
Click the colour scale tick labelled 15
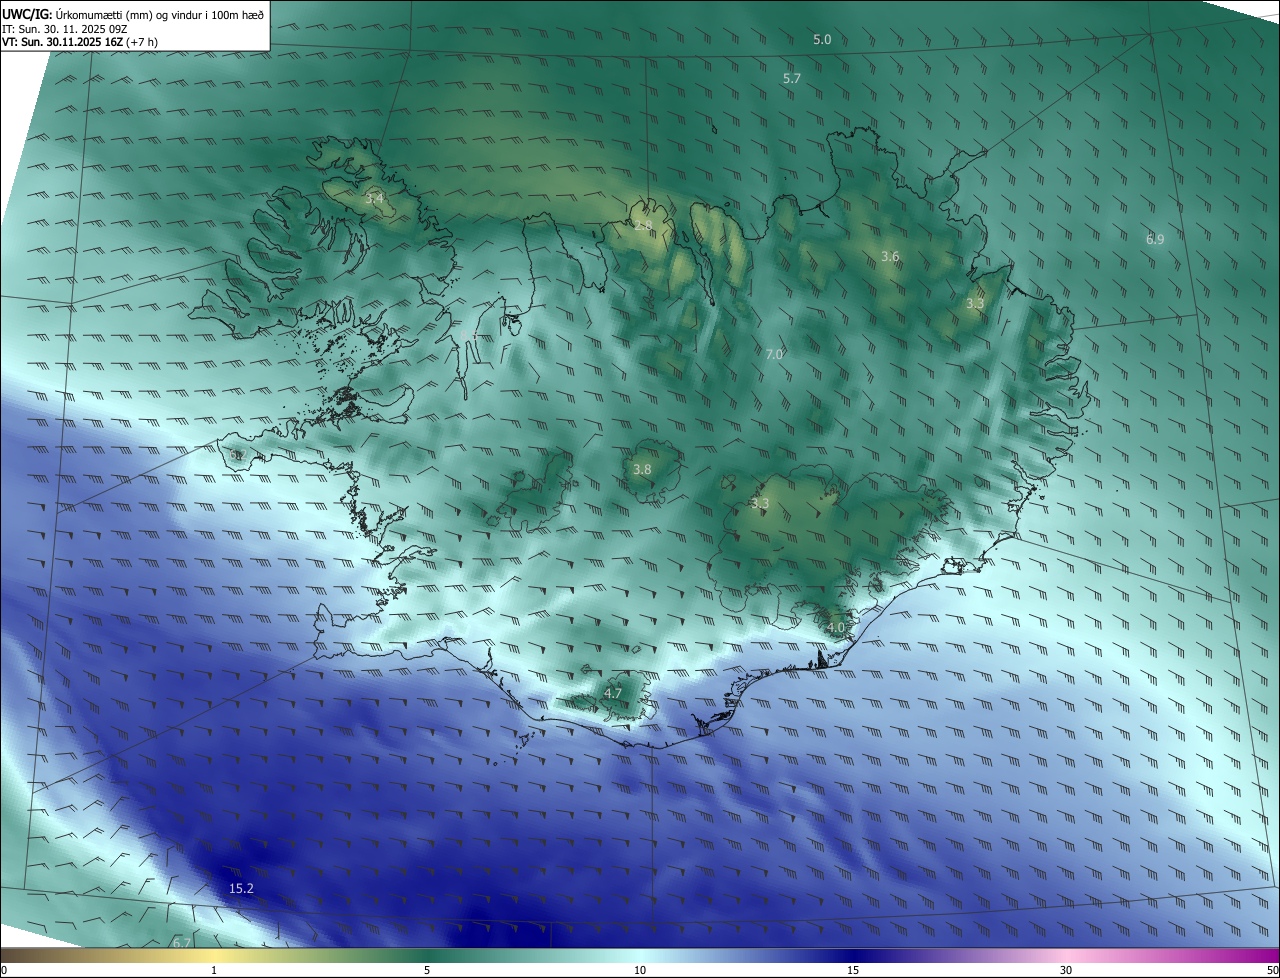tap(853, 970)
